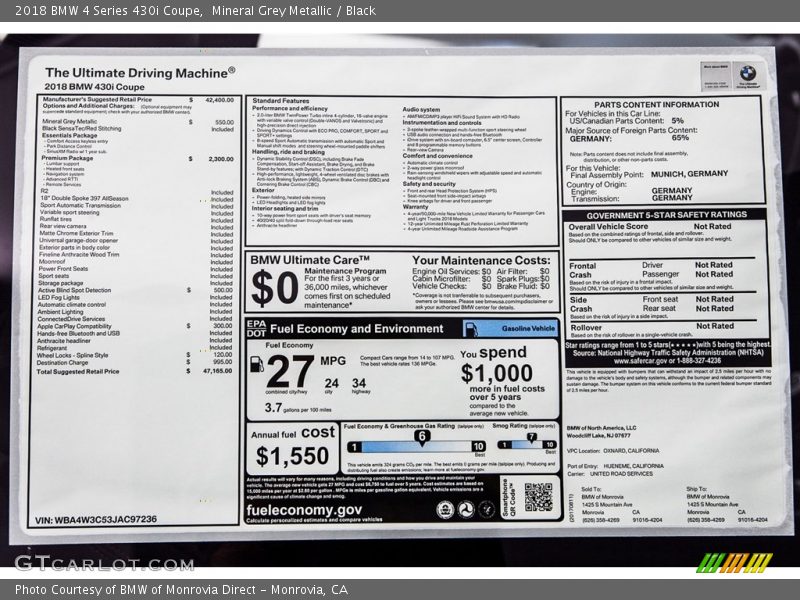Click 'Destination Charge' line
This screenshot has height=600, width=800.
click(62, 362)
